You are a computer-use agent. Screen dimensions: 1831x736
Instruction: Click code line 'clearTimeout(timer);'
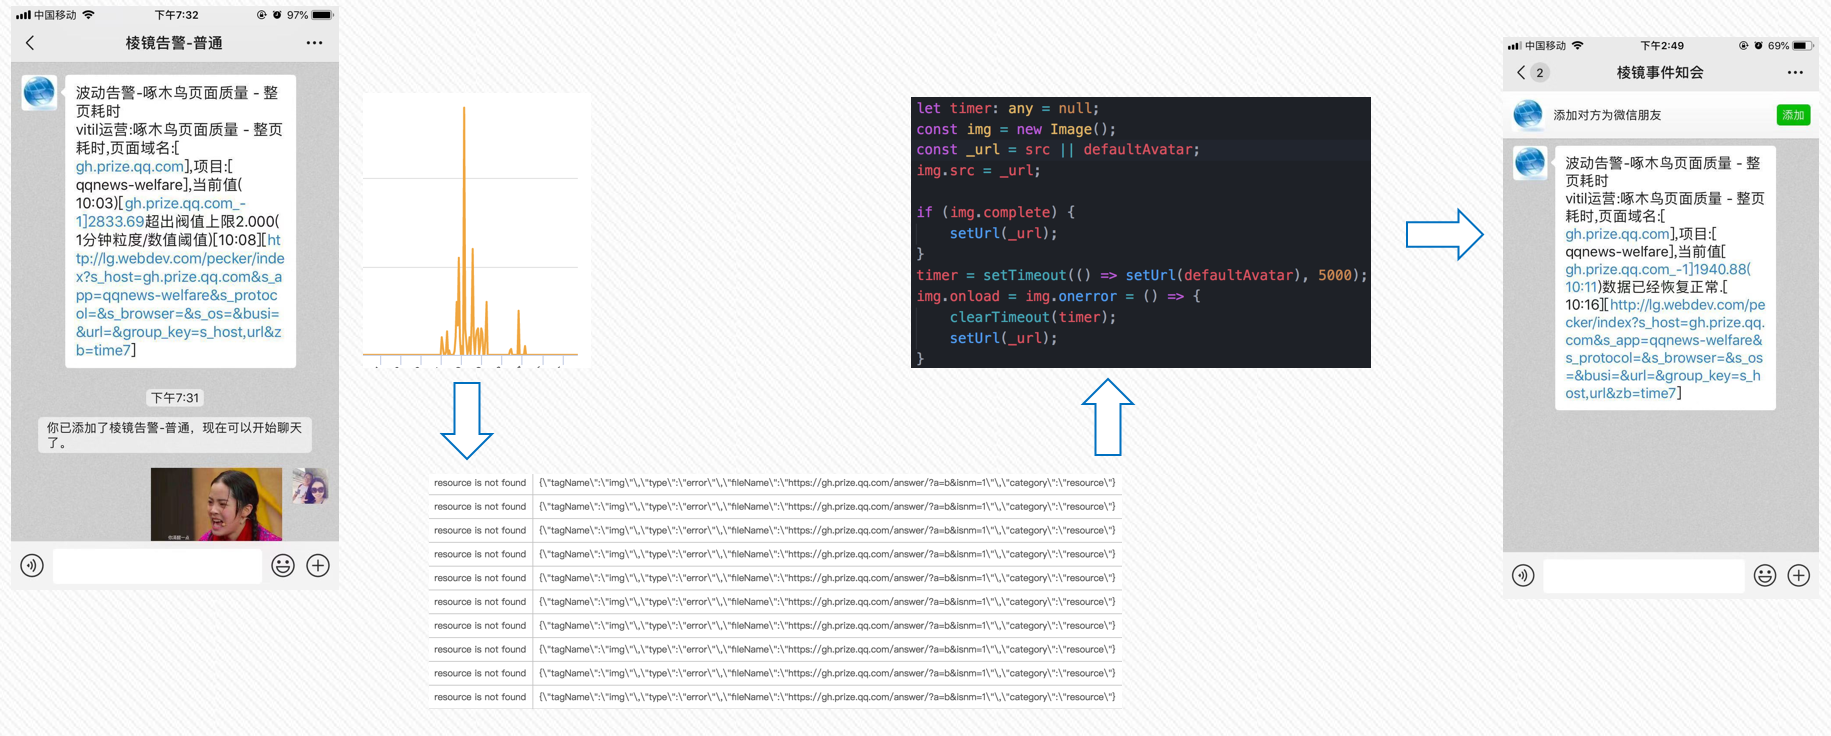(x=1032, y=317)
